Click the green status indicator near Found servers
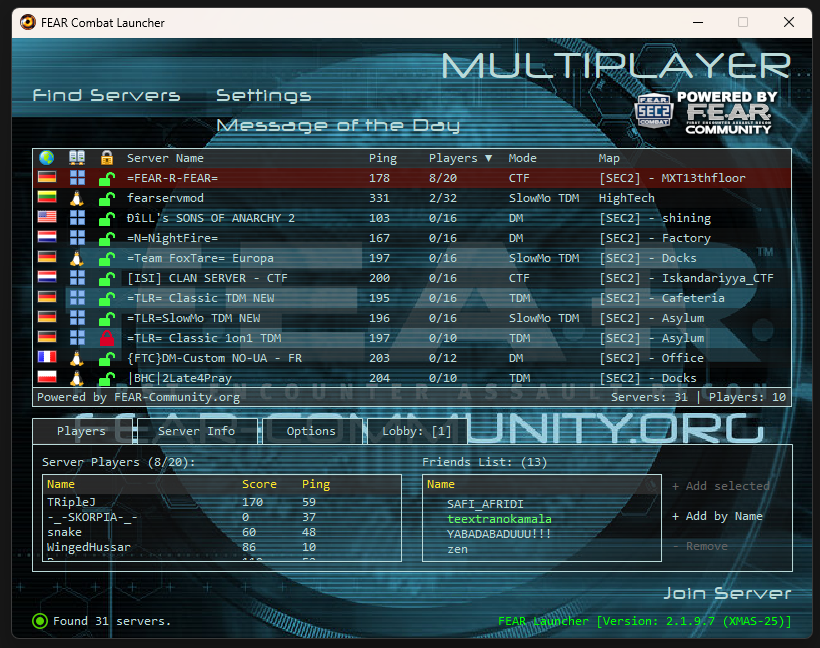 coord(40,621)
